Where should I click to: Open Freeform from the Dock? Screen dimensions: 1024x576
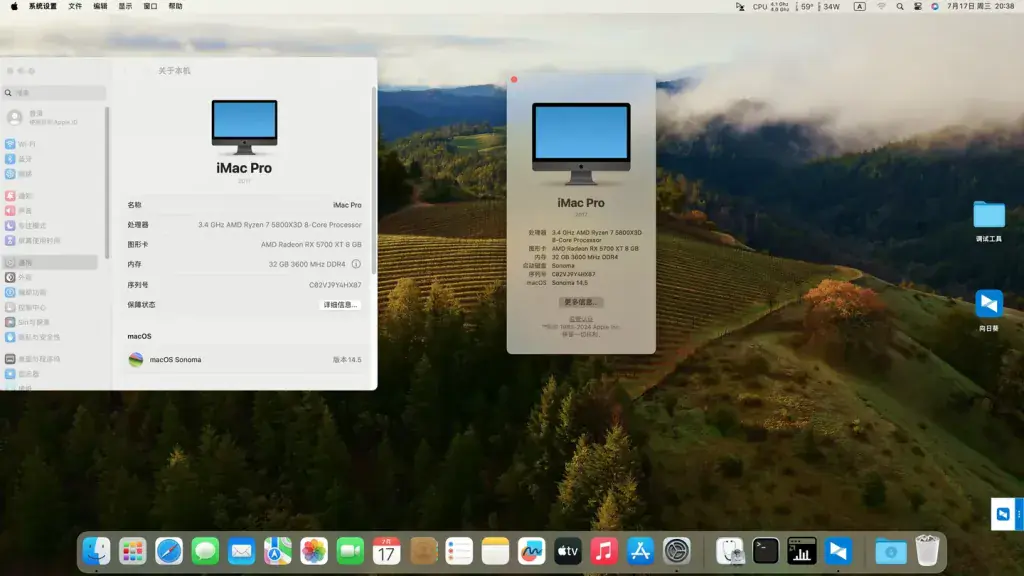532,551
